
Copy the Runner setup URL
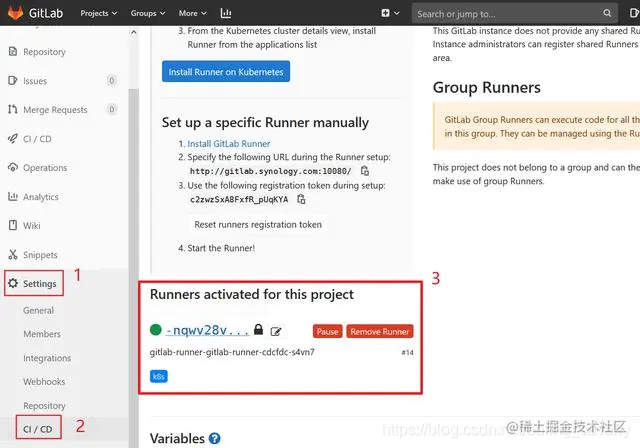click(365, 171)
